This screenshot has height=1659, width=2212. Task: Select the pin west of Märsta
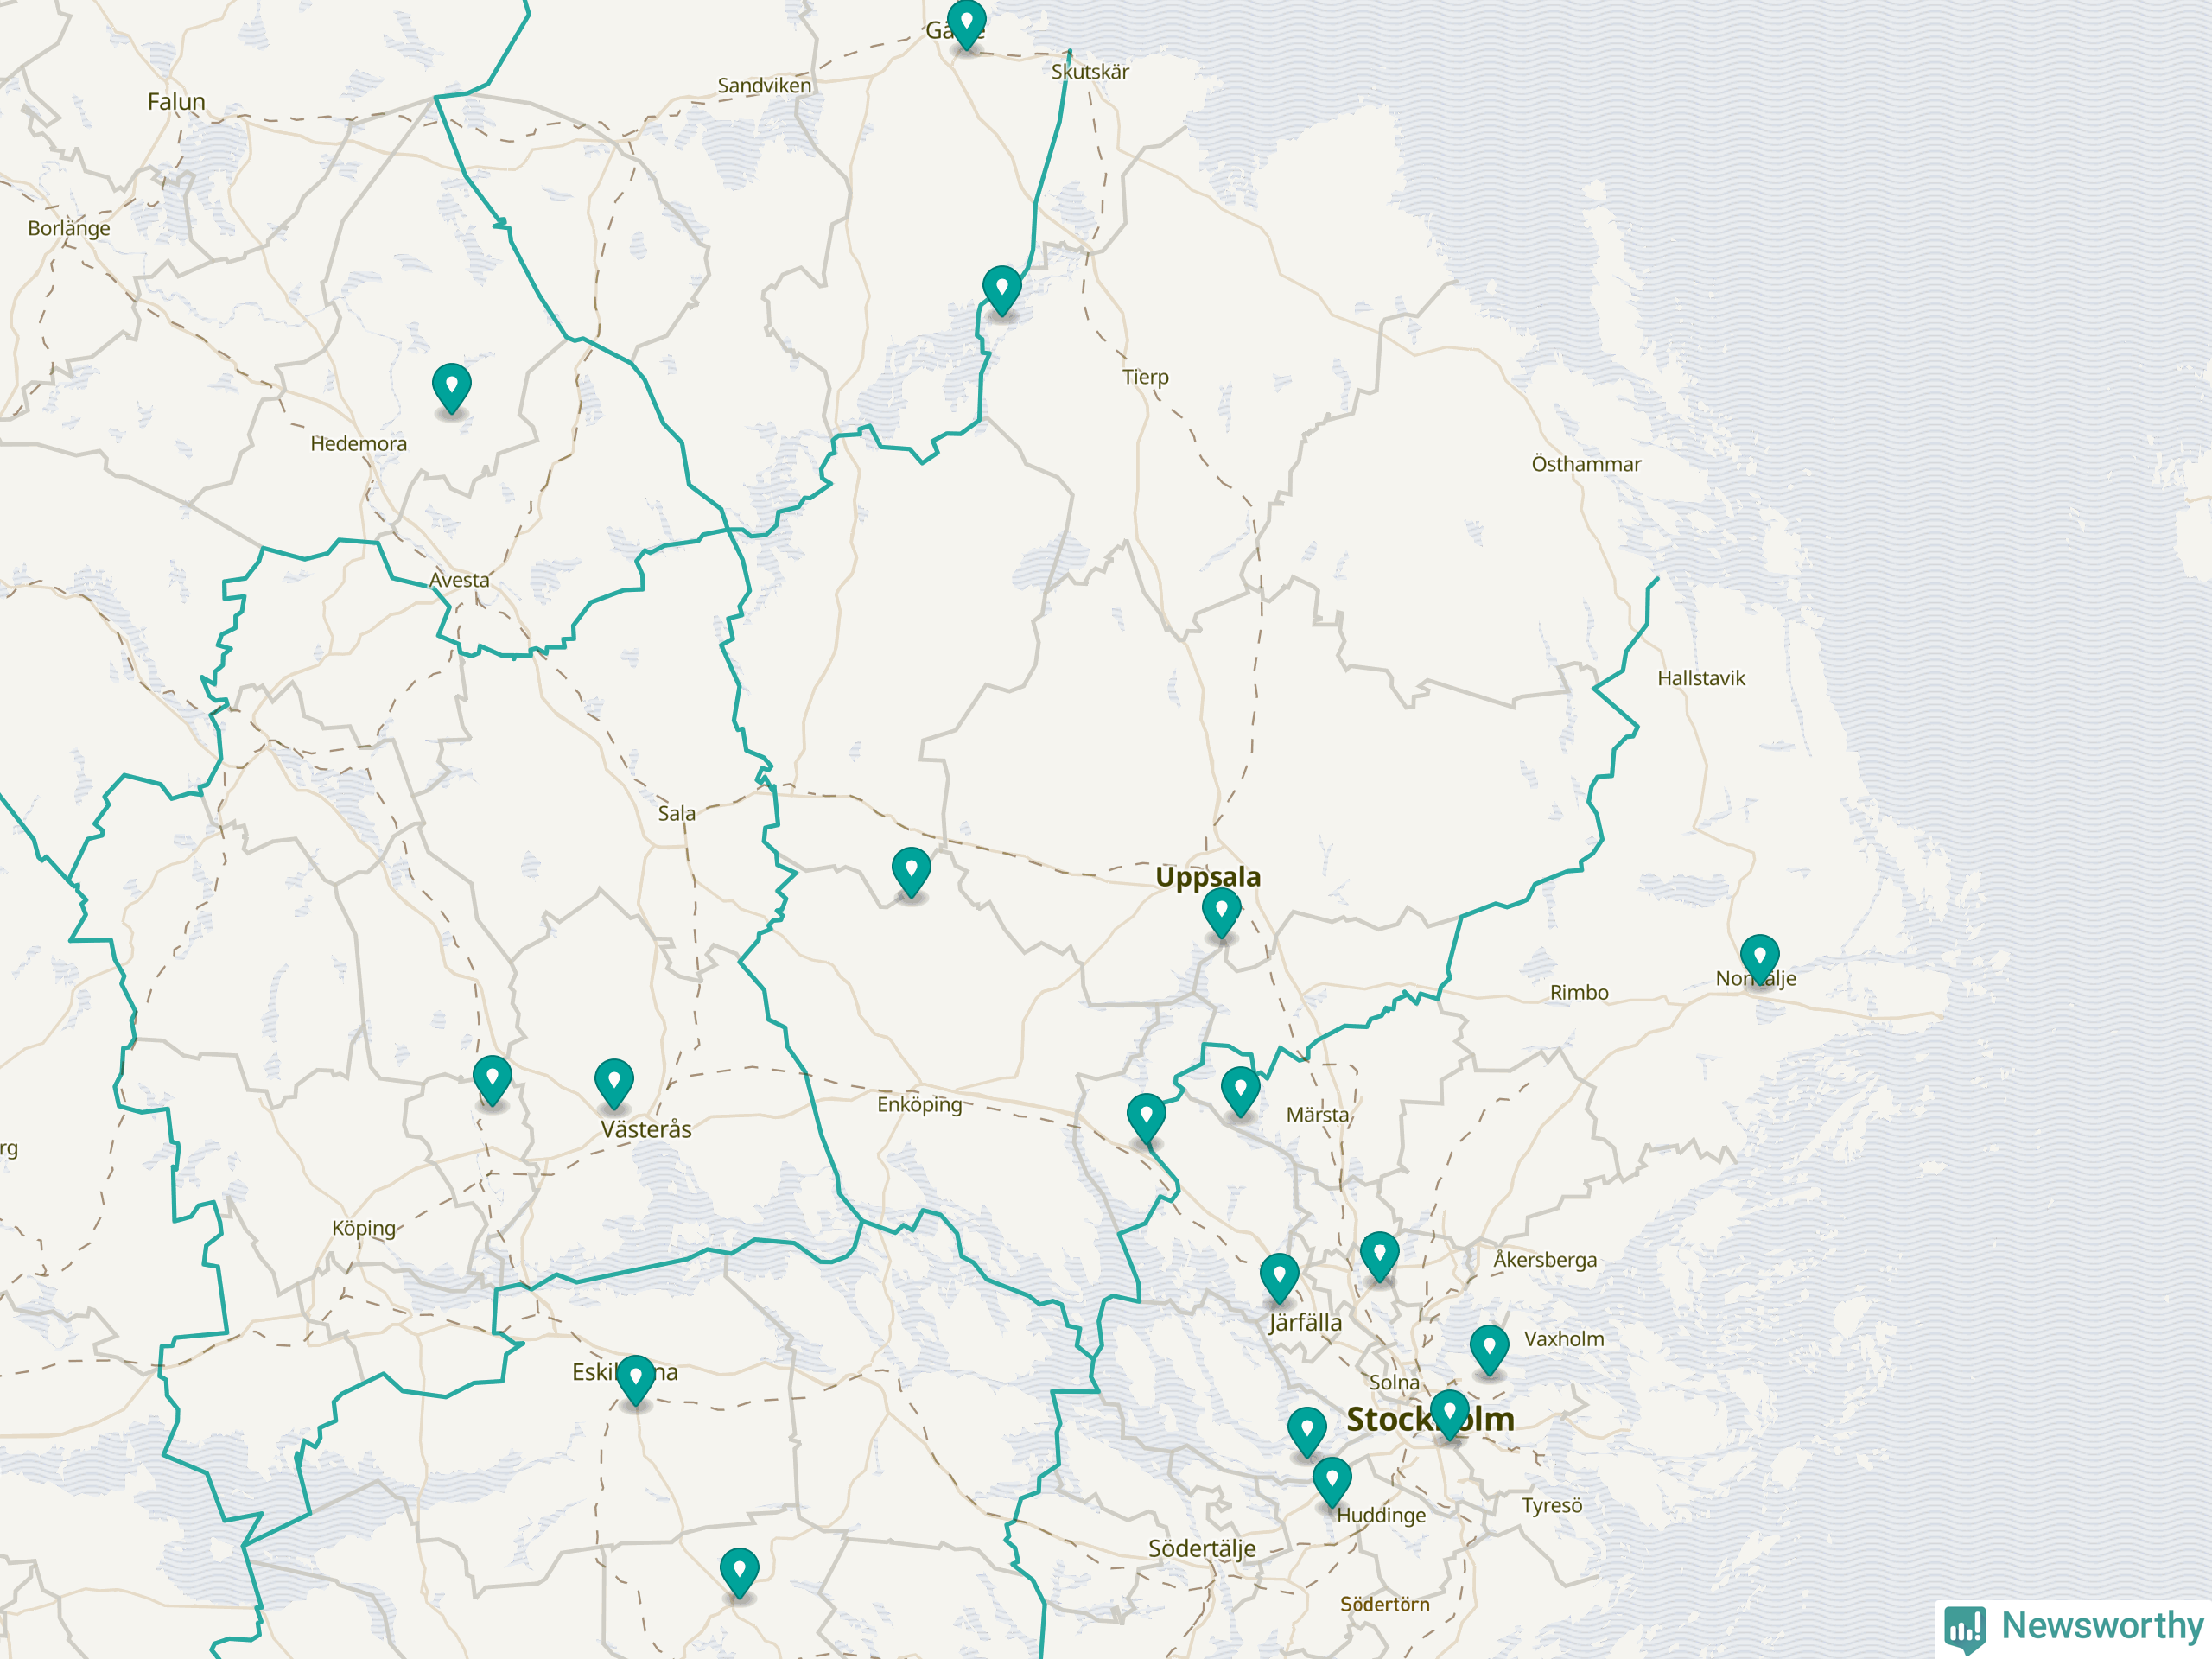click(x=1240, y=1089)
